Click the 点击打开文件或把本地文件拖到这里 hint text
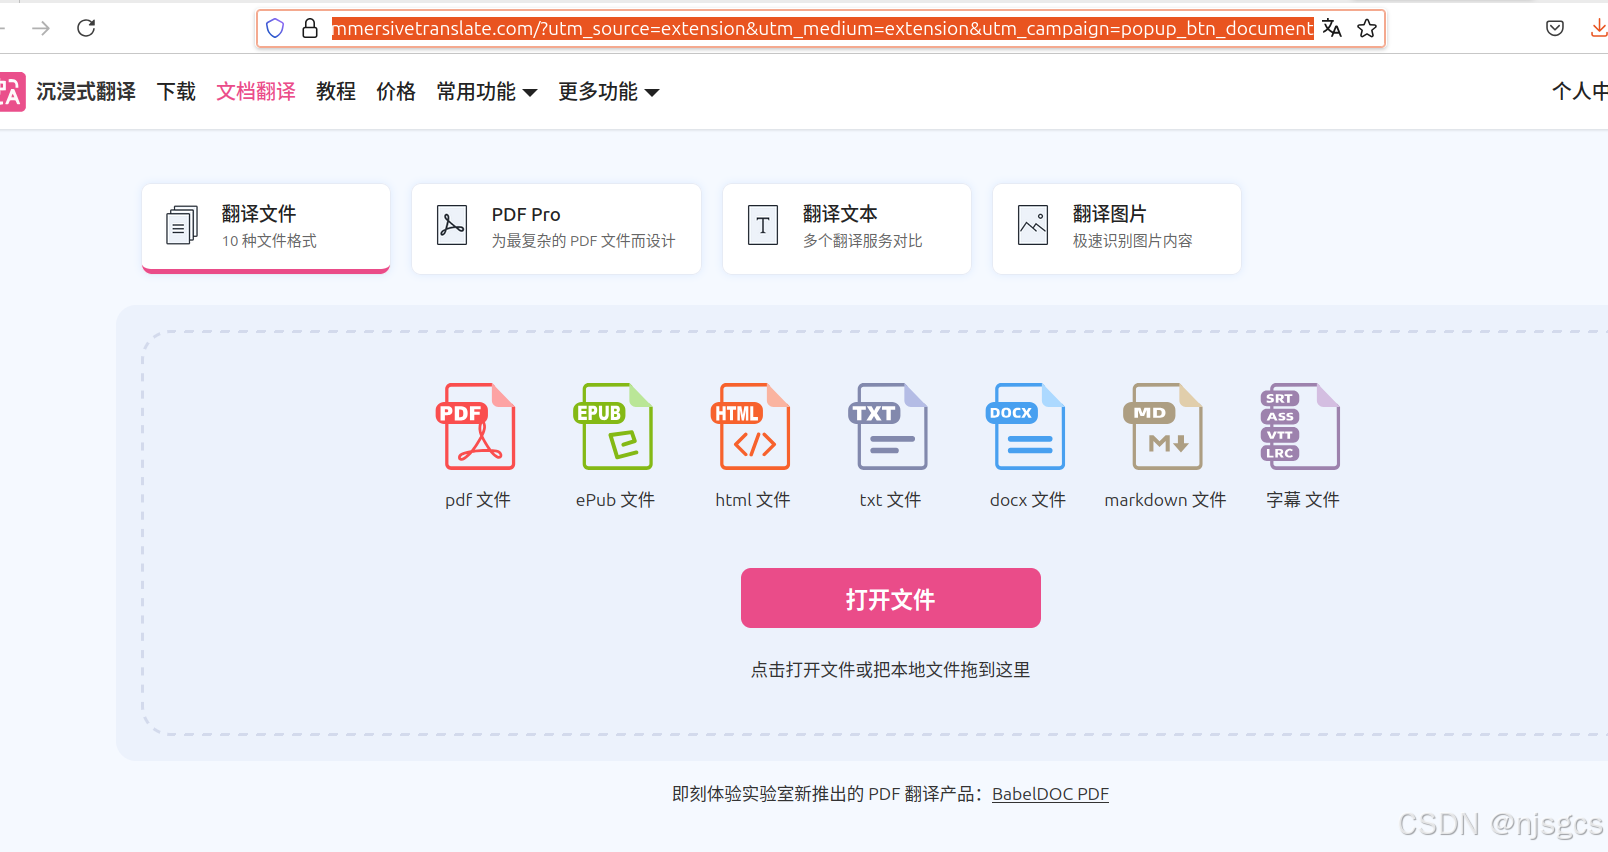The height and width of the screenshot is (852, 1608). [891, 670]
